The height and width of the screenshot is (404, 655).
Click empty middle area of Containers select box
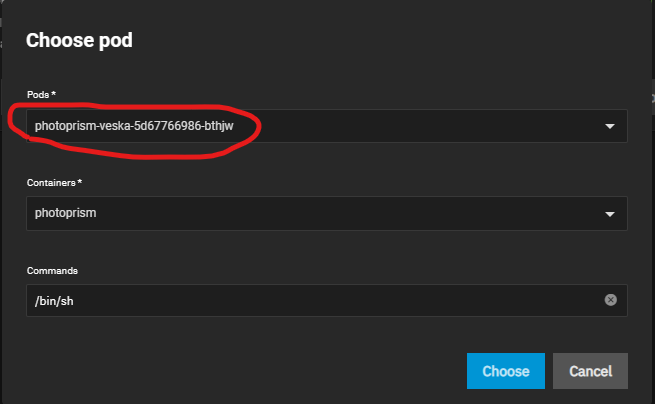tap(334, 213)
